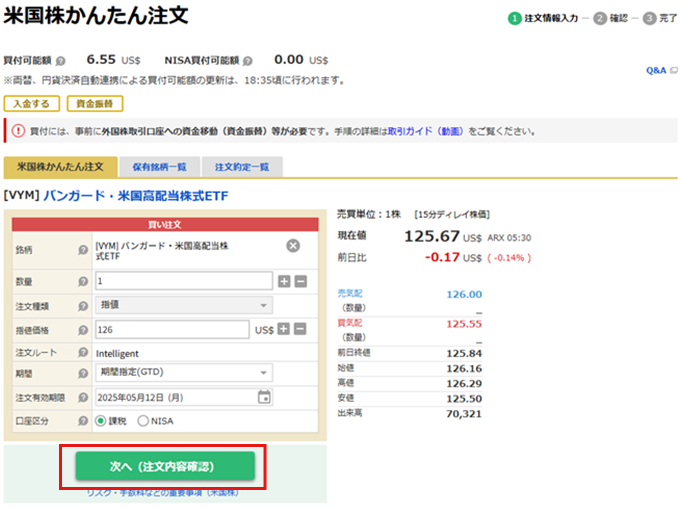Click the 指値価格 input field
The height and width of the screenshot is (509, 680).
coord(171,329)
